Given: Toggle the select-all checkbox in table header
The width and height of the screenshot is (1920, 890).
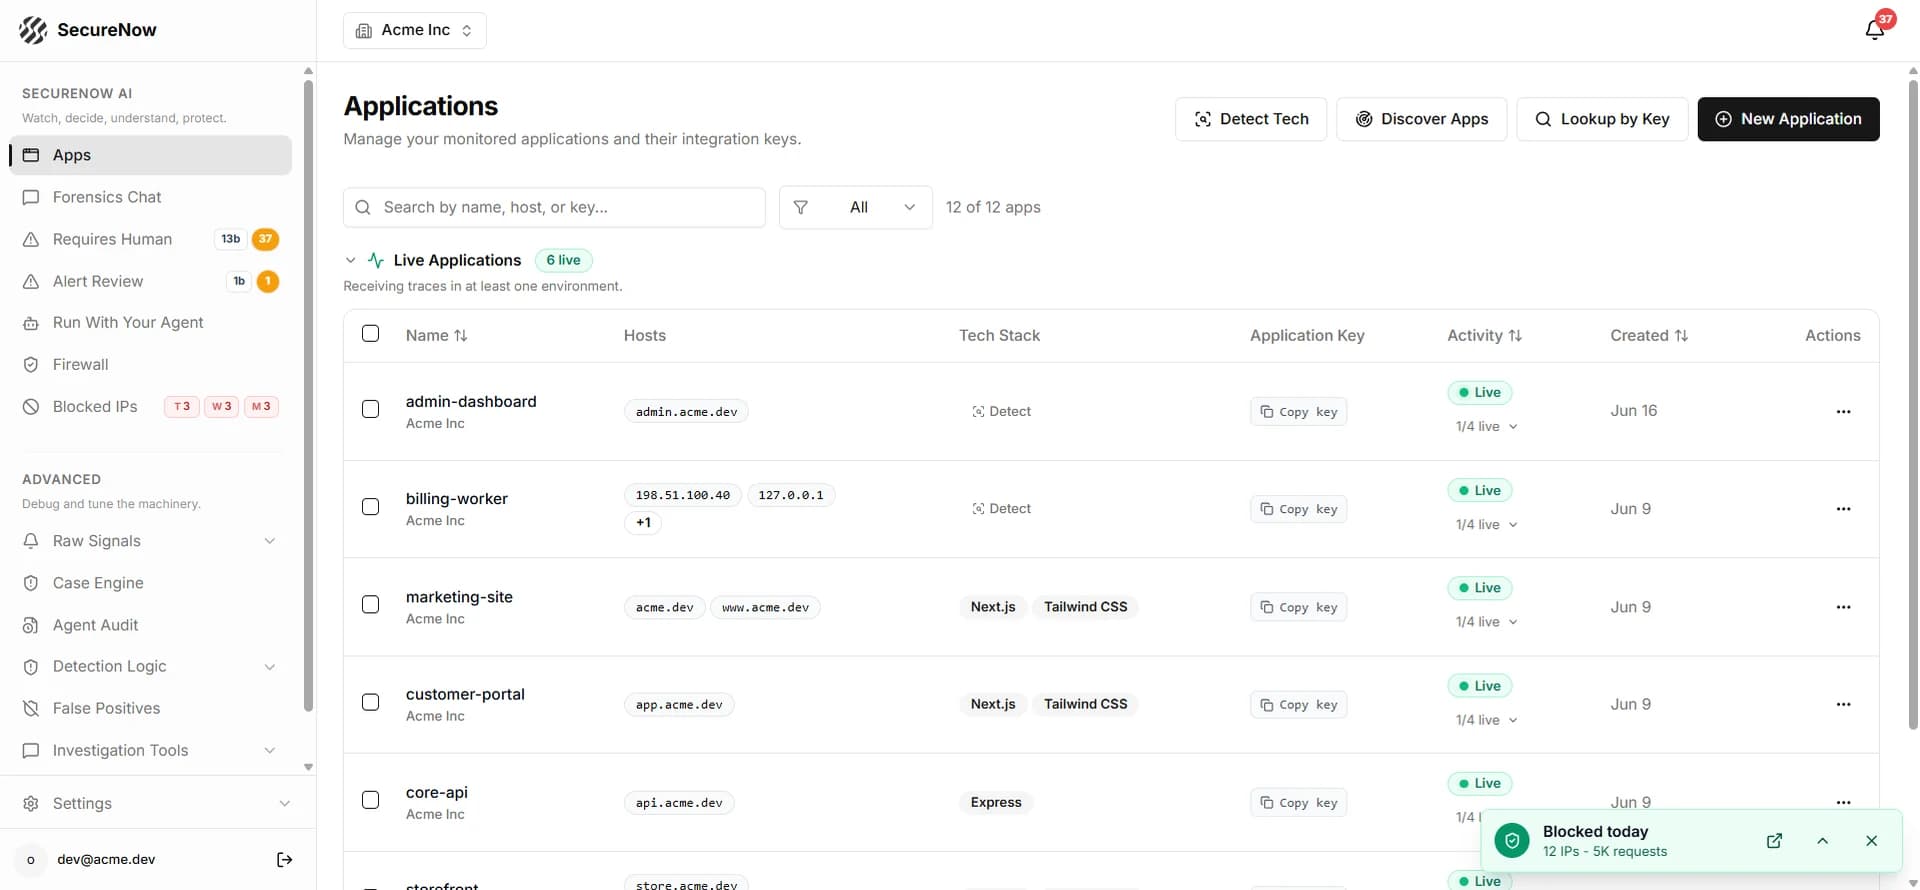Looking at the screenshot, I should [x=370, y=334].
